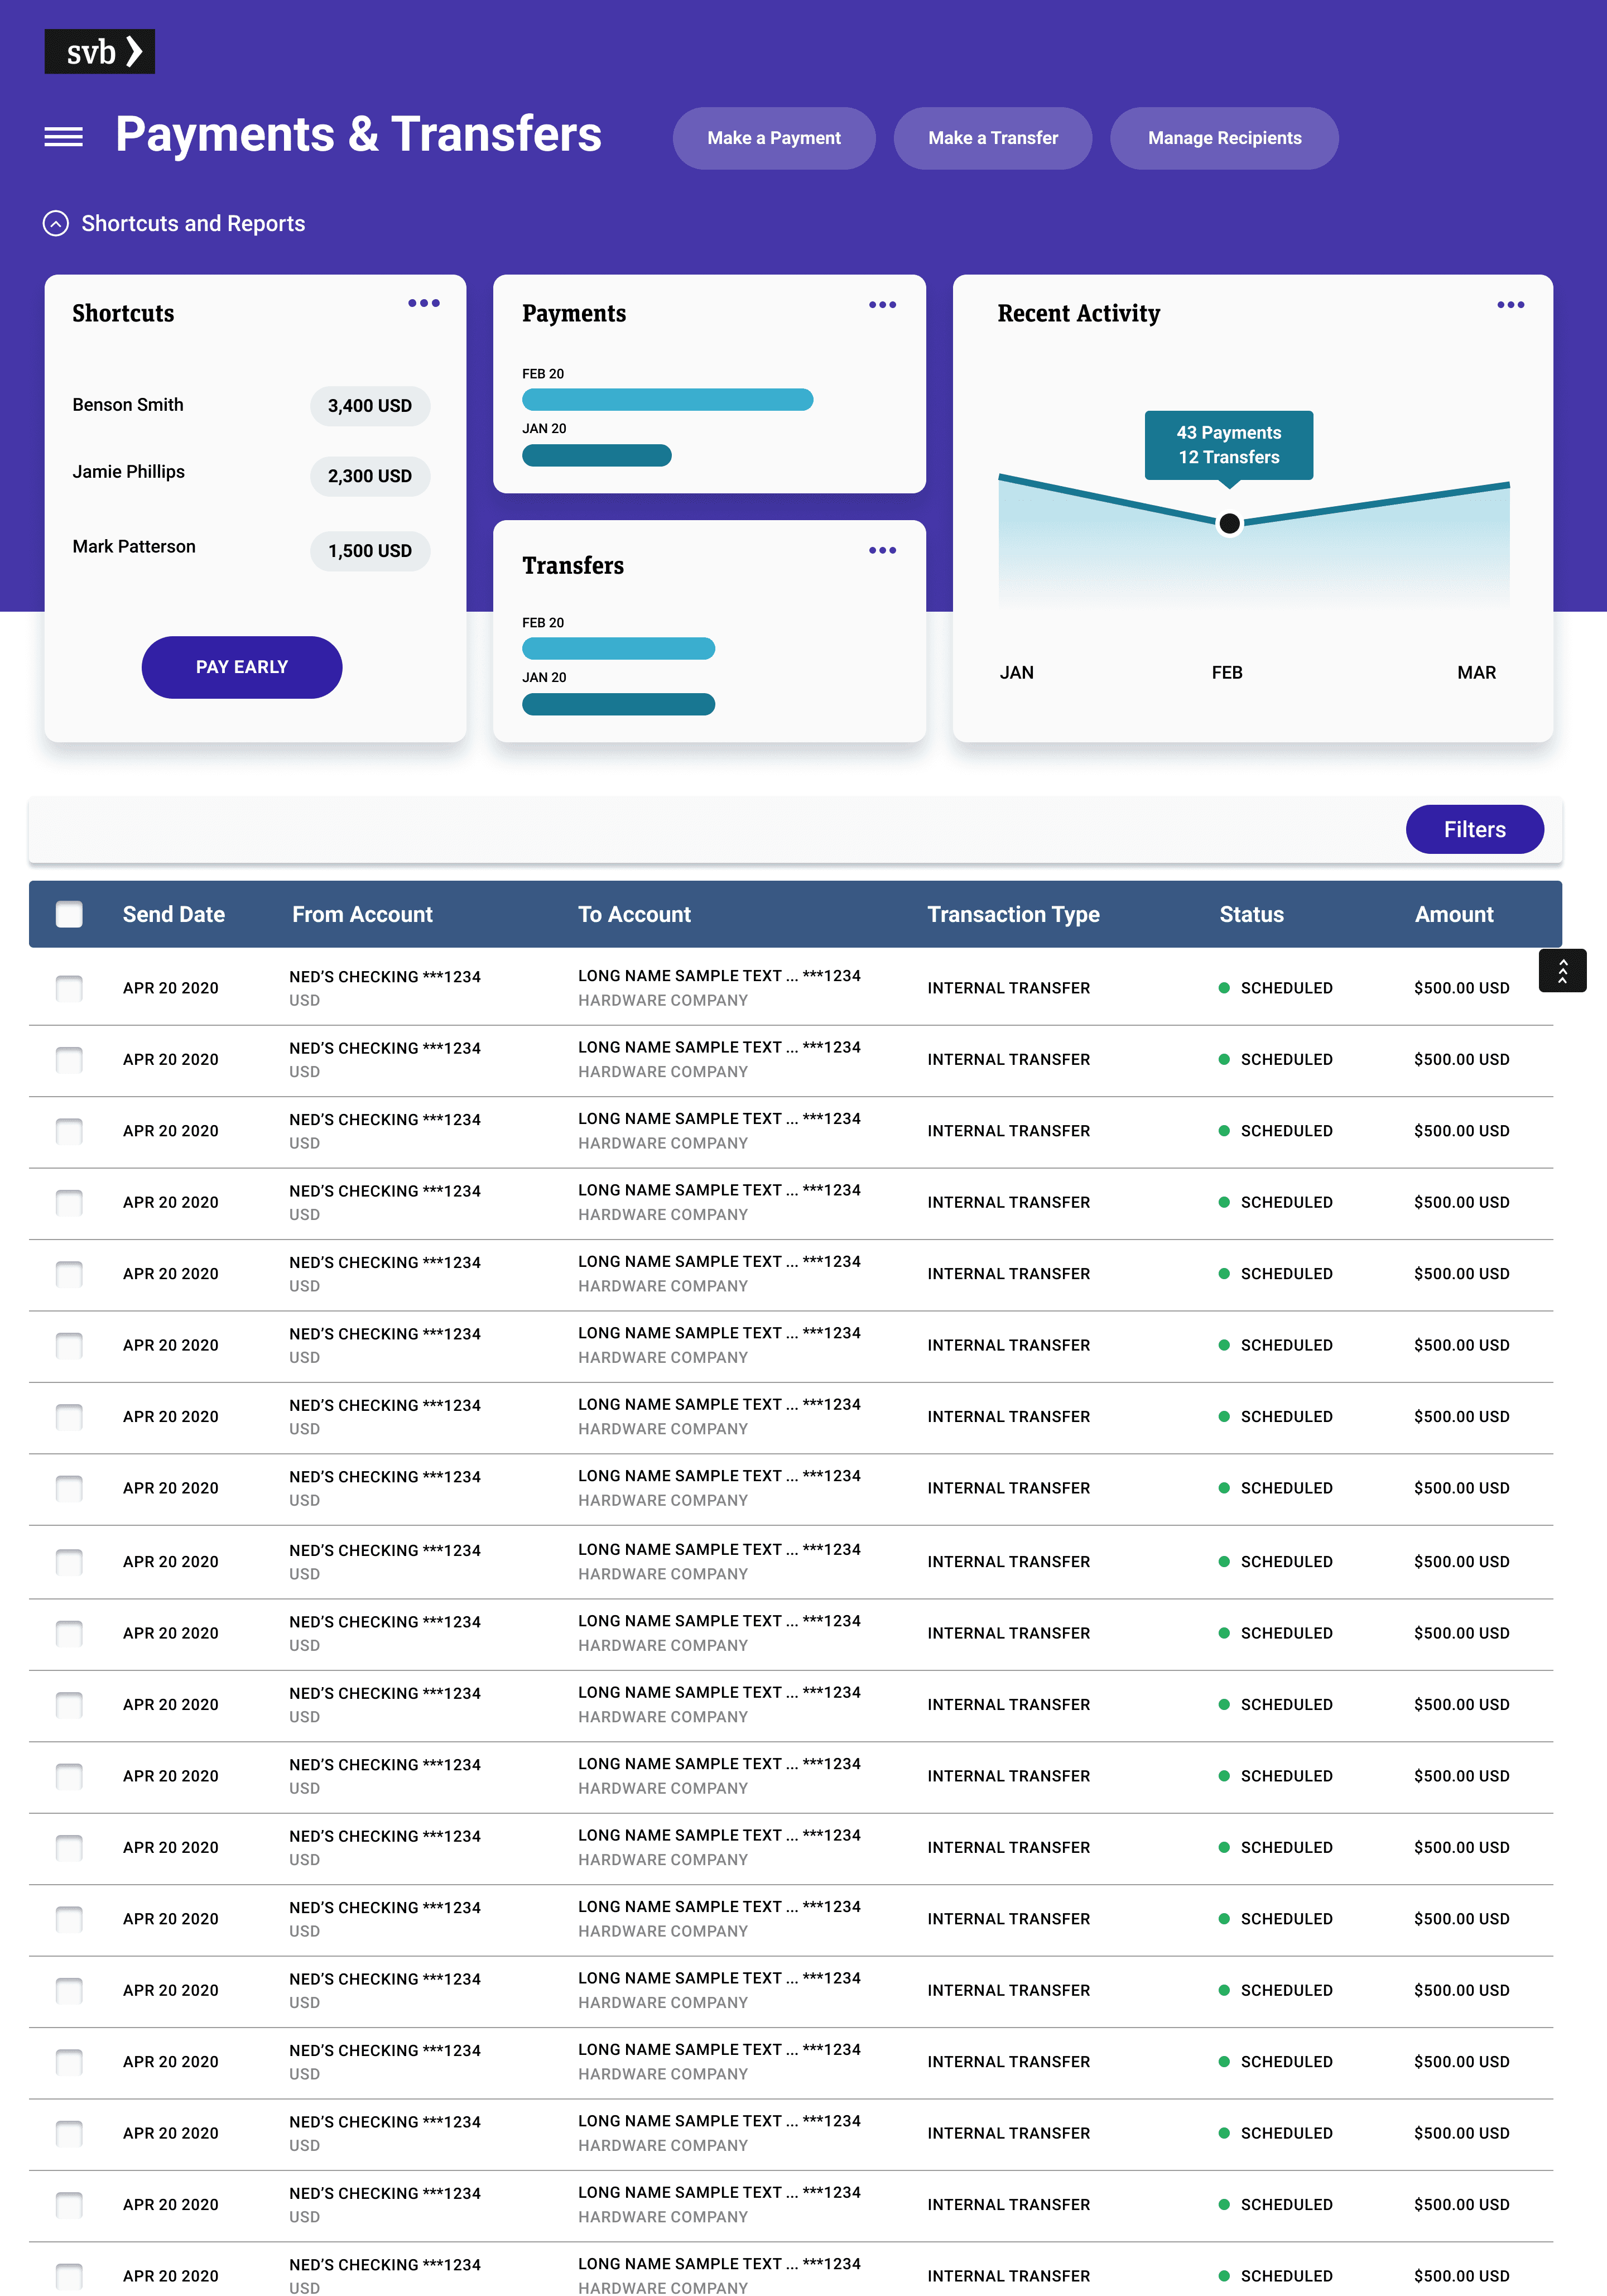1607x2296 pixels.
Task: Click the svb logo
Action: pos(99,51)
